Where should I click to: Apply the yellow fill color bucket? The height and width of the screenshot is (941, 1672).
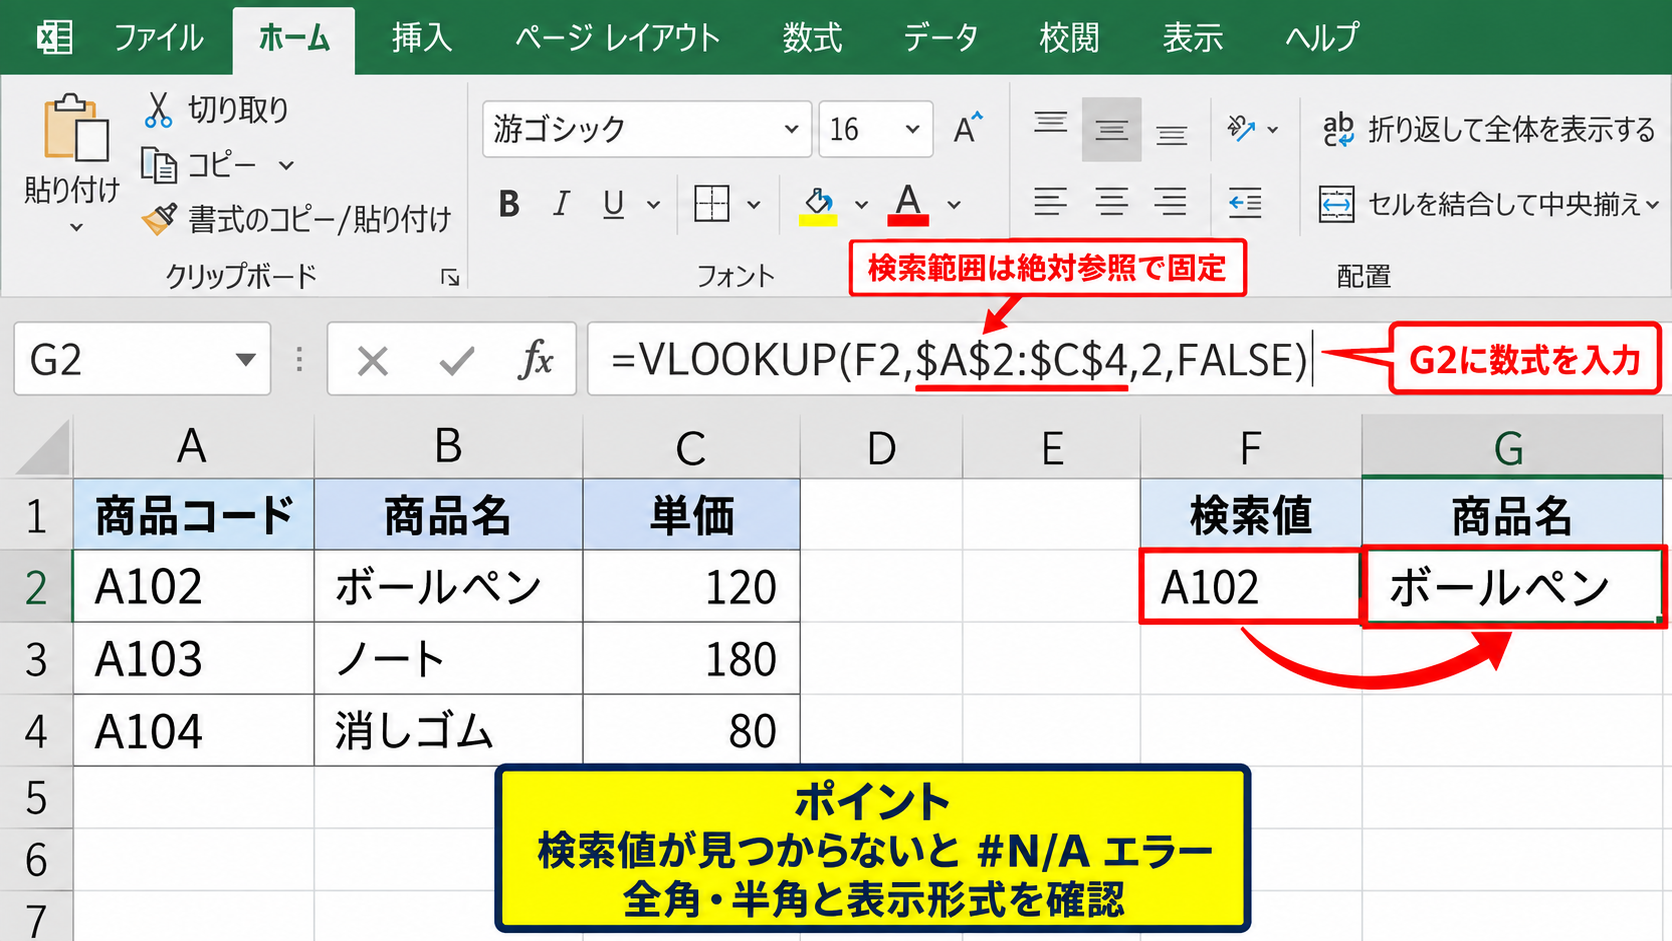tap(818, 205)
